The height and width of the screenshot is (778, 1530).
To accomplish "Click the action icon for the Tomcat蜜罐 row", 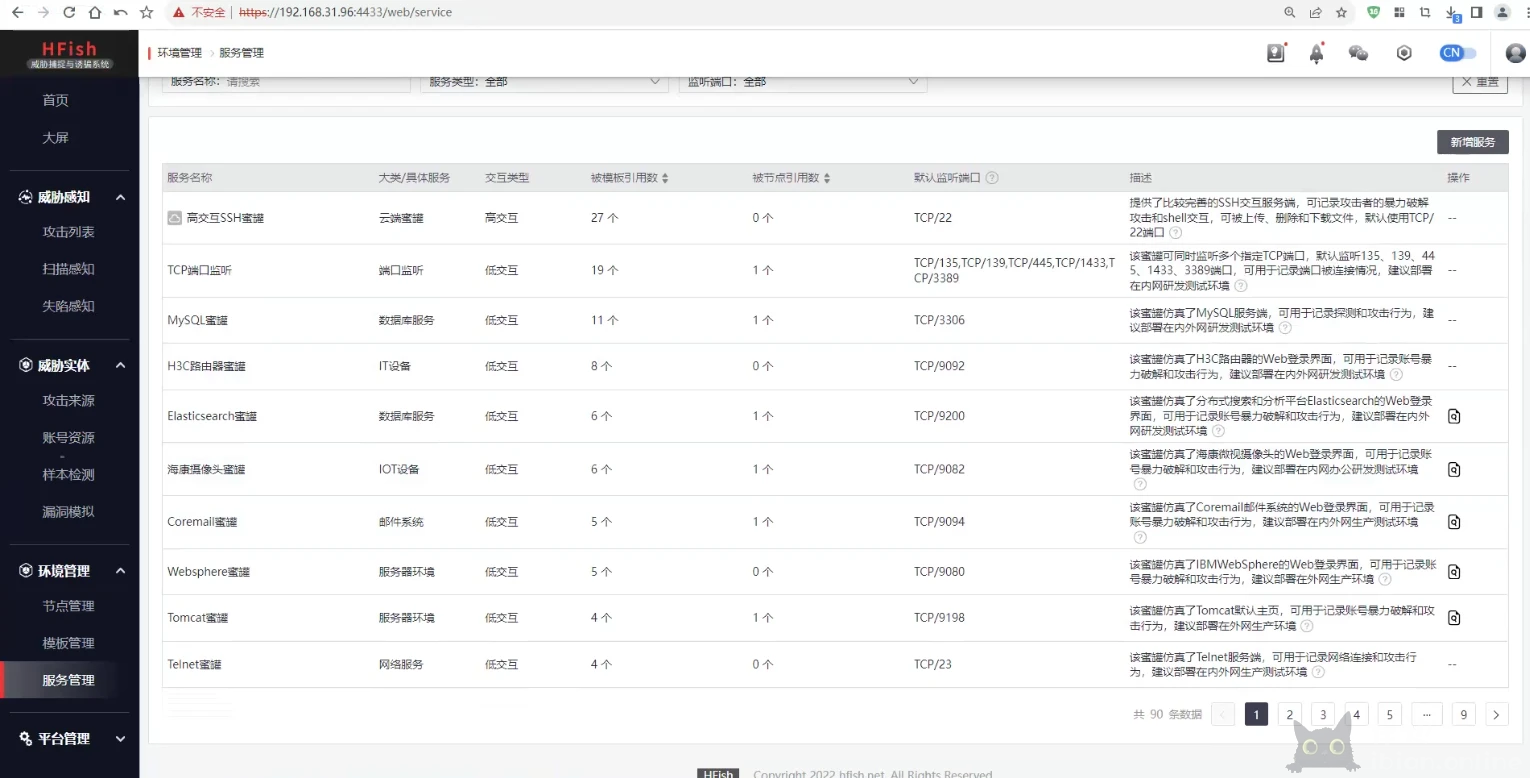I will click(1454, 618).
